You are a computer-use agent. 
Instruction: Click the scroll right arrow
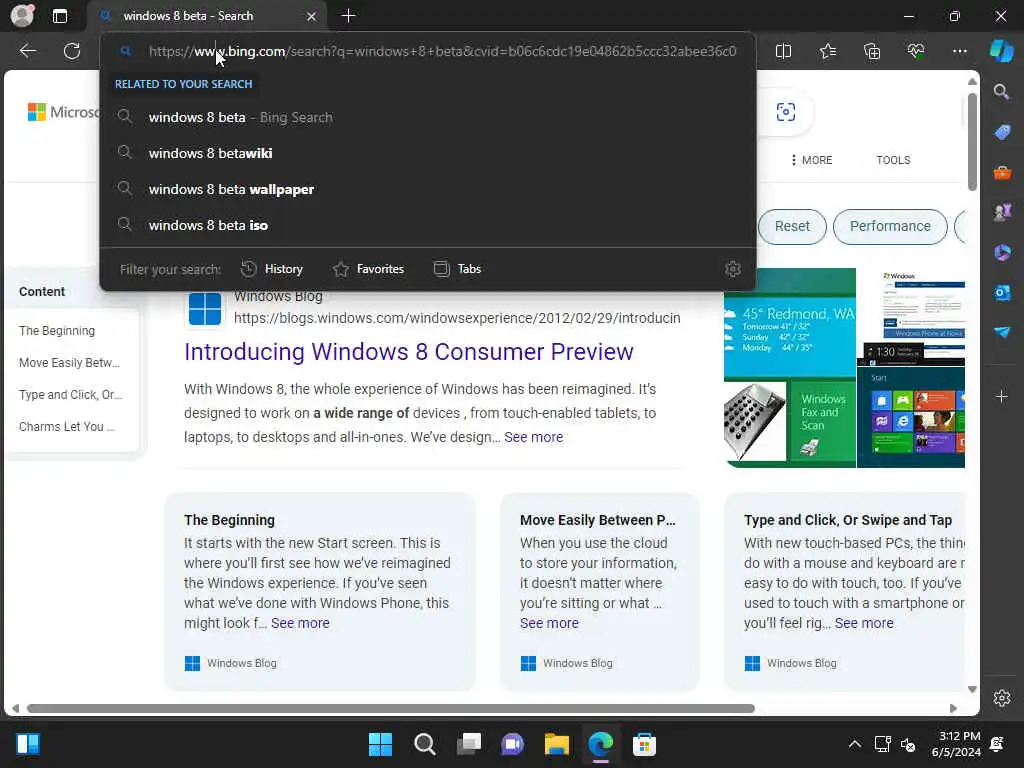tap(953, 709)
